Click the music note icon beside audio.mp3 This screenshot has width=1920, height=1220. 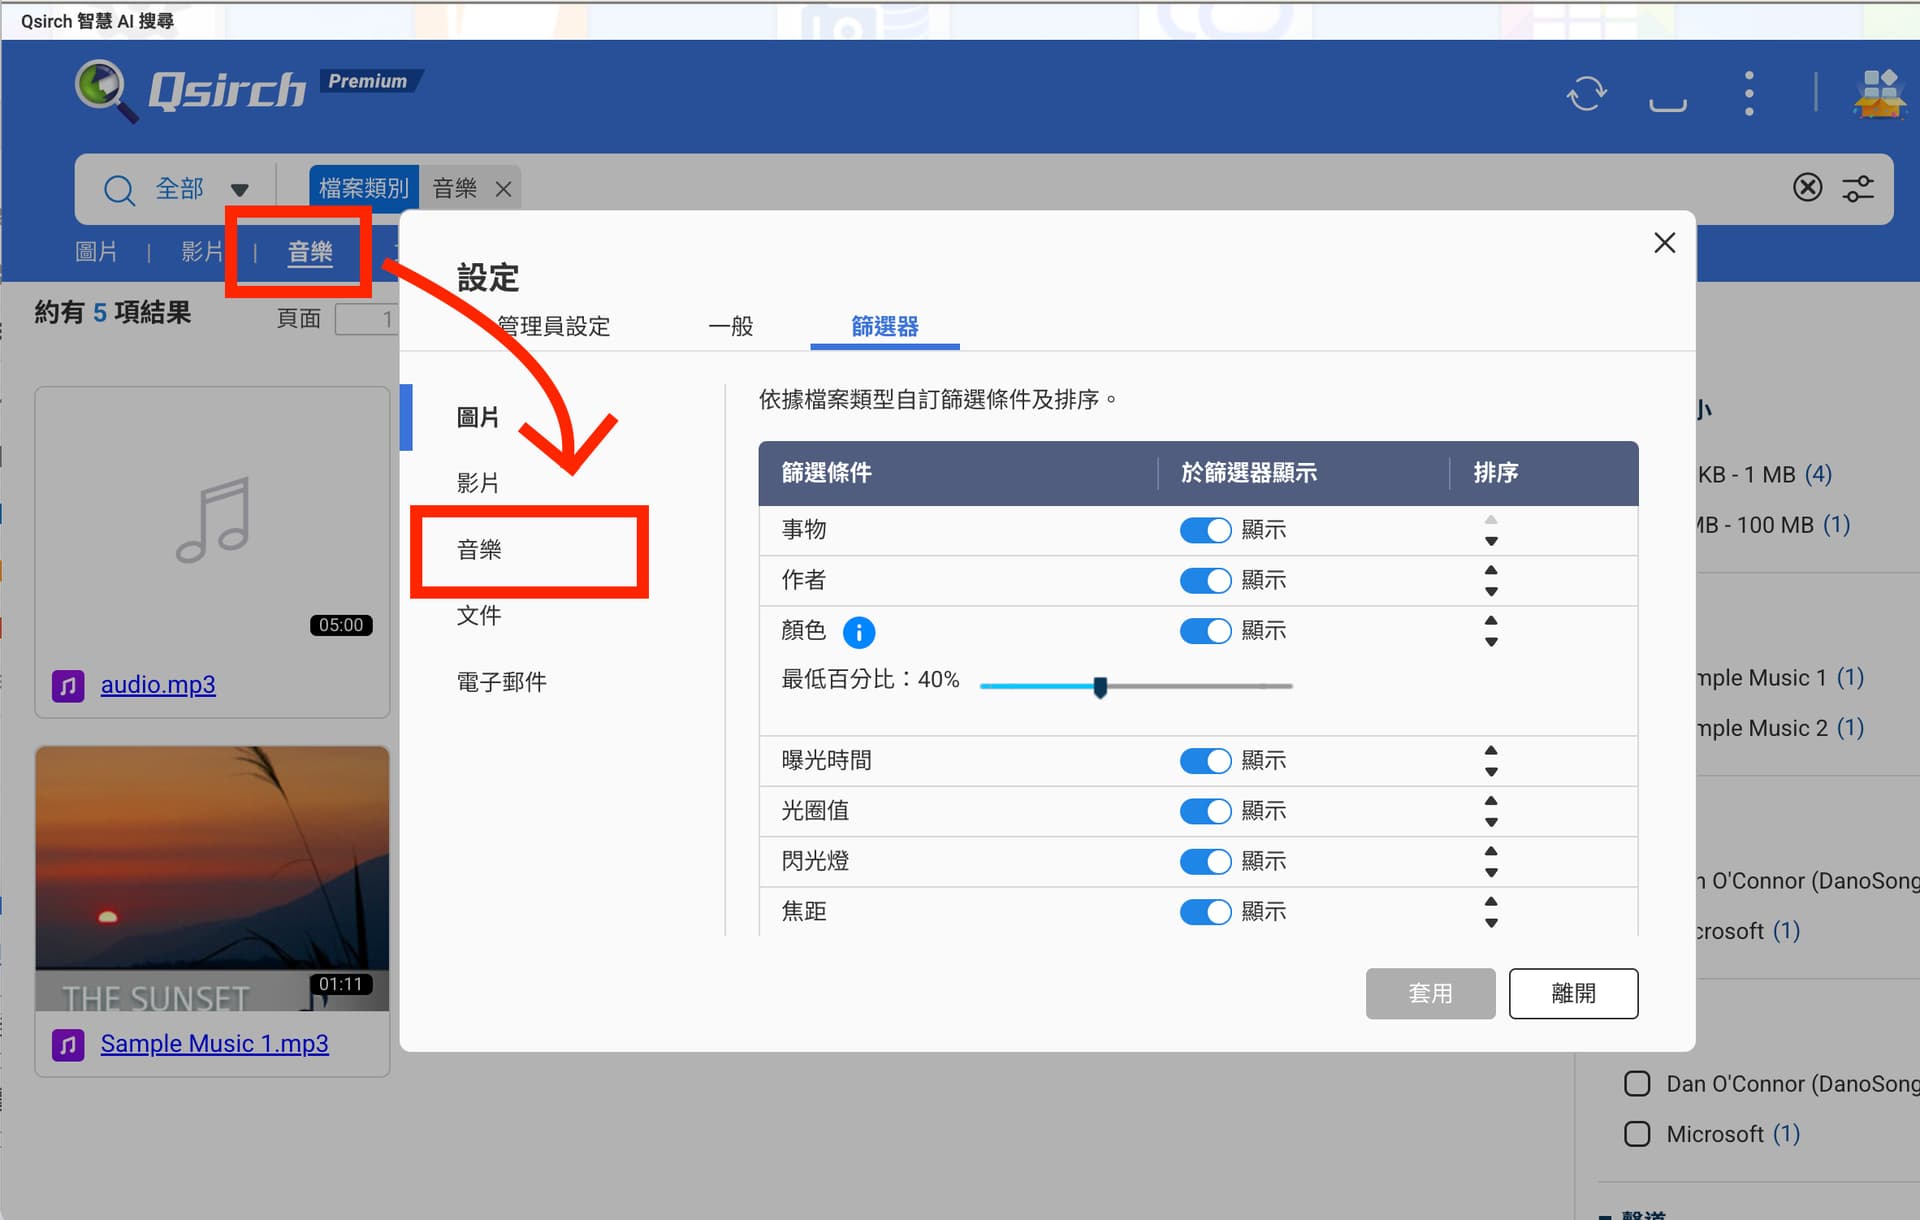(x=68, y=686)
